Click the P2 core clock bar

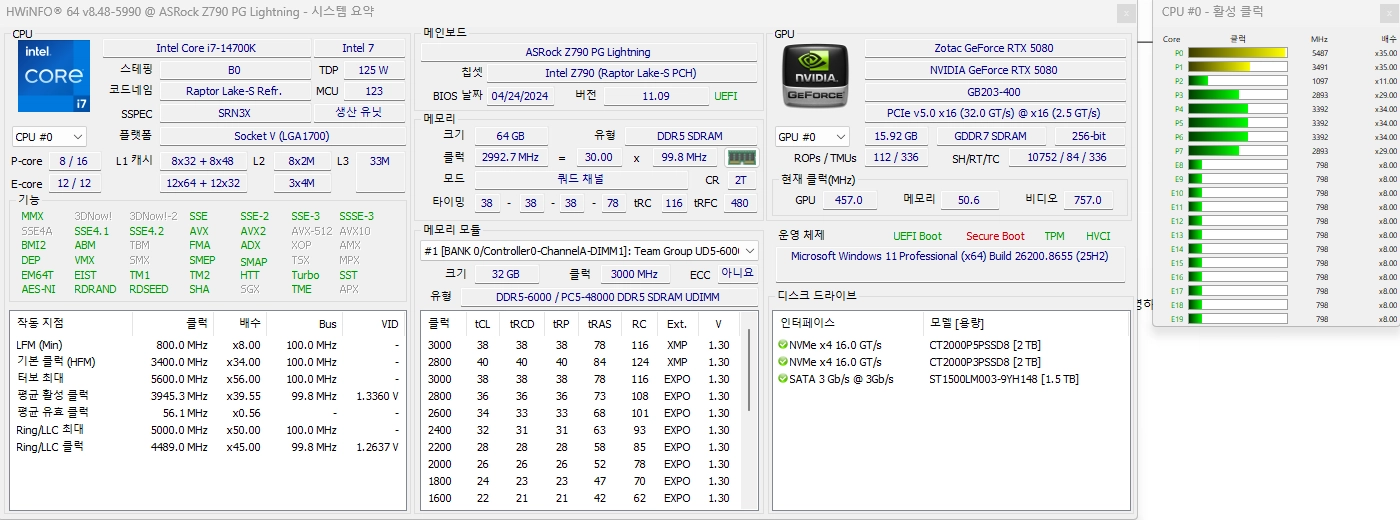tap(1237, 81)
